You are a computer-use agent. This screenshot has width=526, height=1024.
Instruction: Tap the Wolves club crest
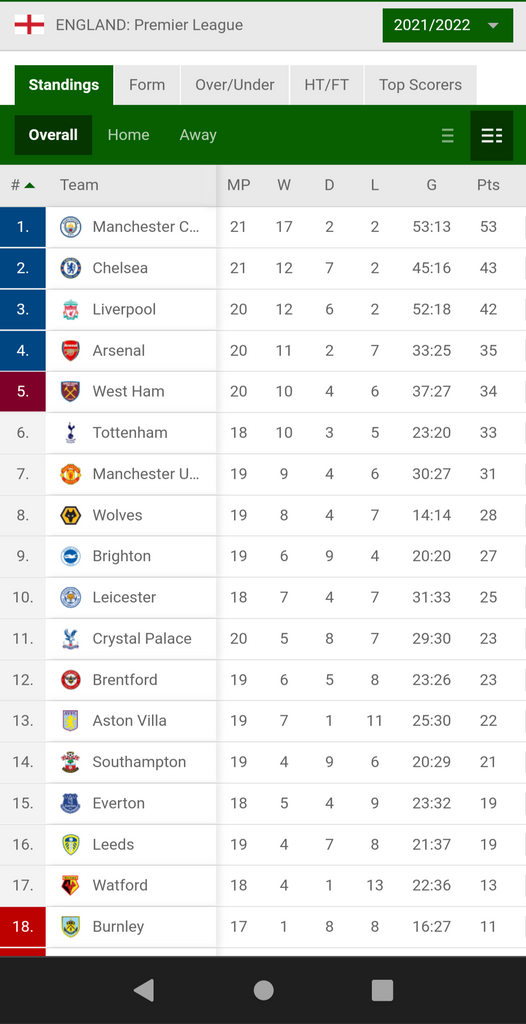click(x=71, y=515)
